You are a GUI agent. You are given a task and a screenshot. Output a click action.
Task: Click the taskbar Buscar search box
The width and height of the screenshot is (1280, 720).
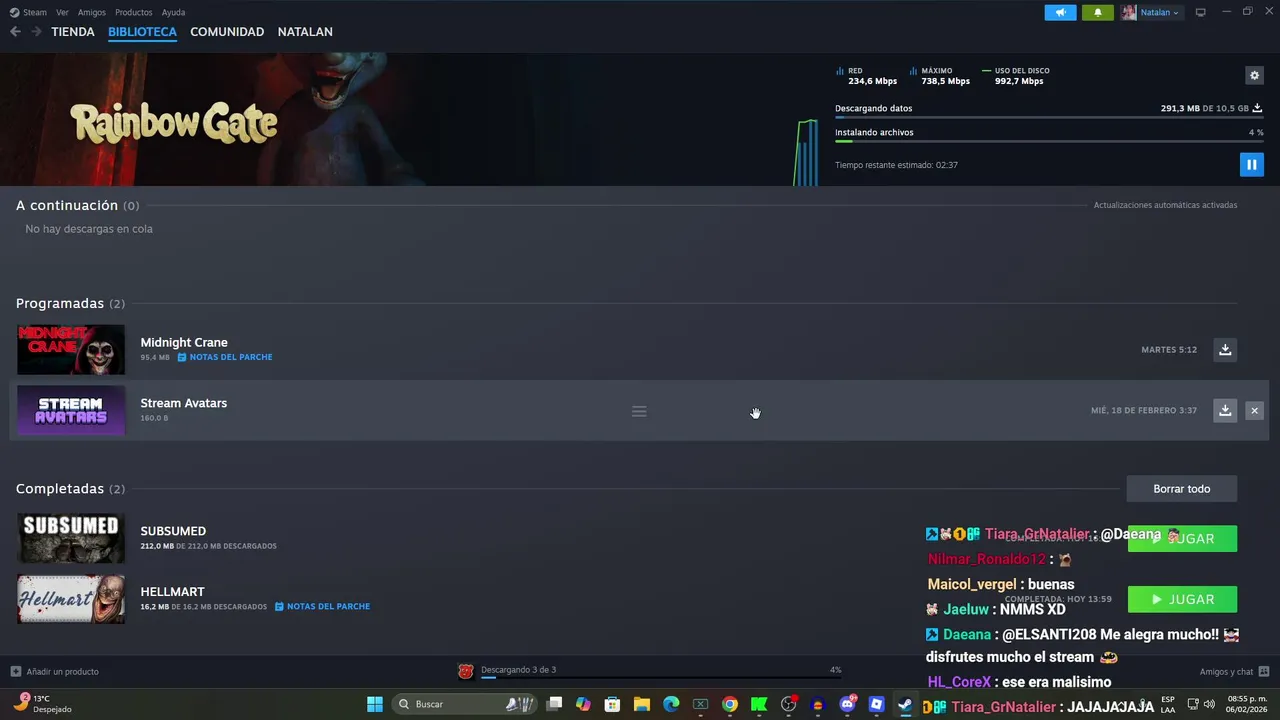tap(465, 704)
